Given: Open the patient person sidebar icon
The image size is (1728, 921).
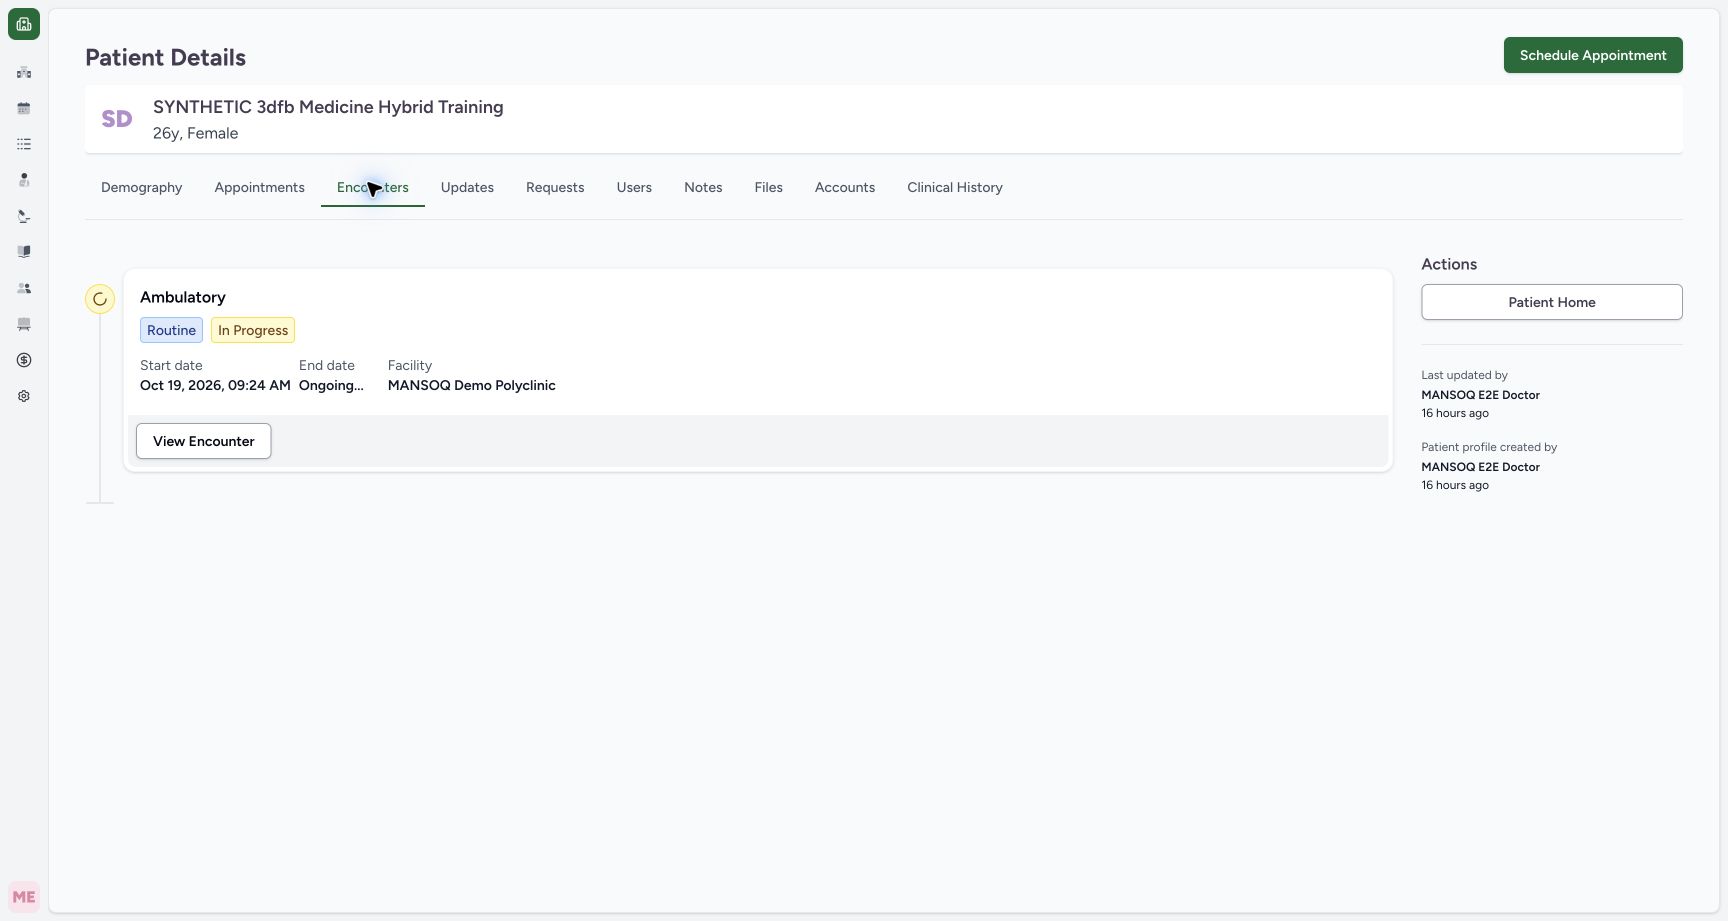Looking at the screenshot, I should [24, 180].
